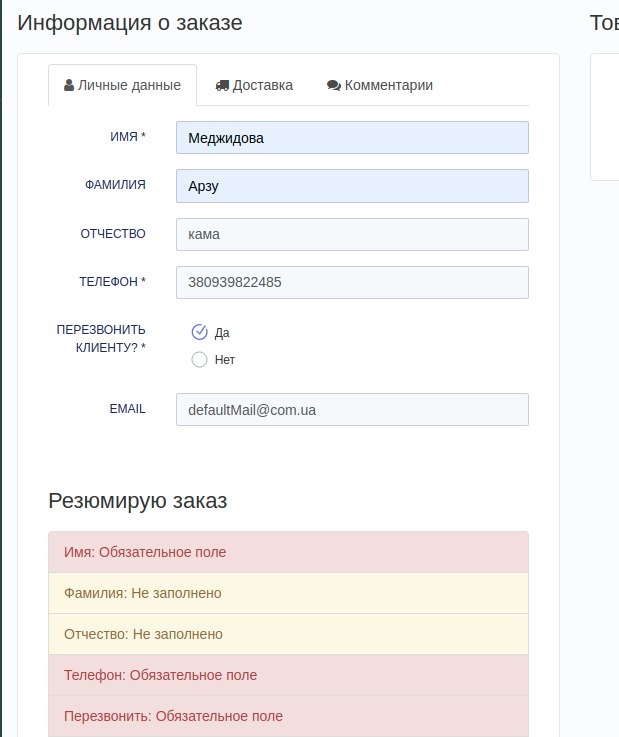
Task: Focus the Имя field containing Меджидова
Action: [x=353, y=138]
